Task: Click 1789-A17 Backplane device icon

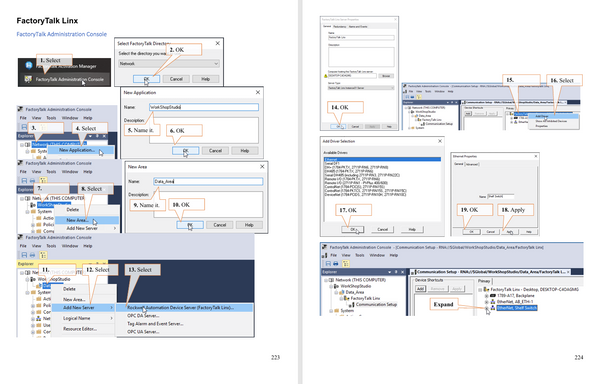Action: (493, 296)
